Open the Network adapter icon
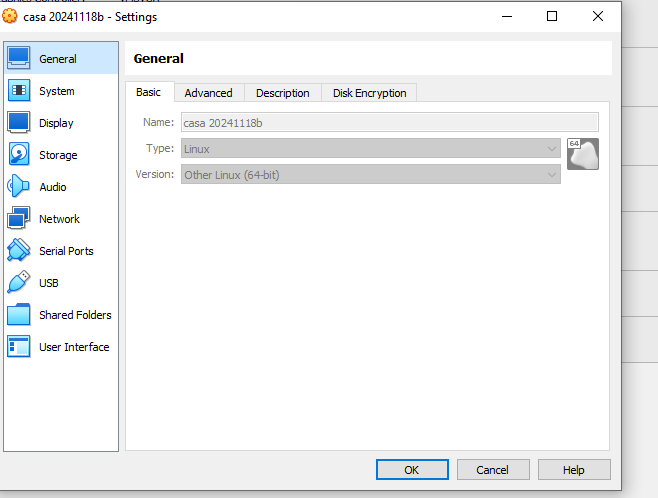Viewport: 658px width, 498px height. point(19,219)
